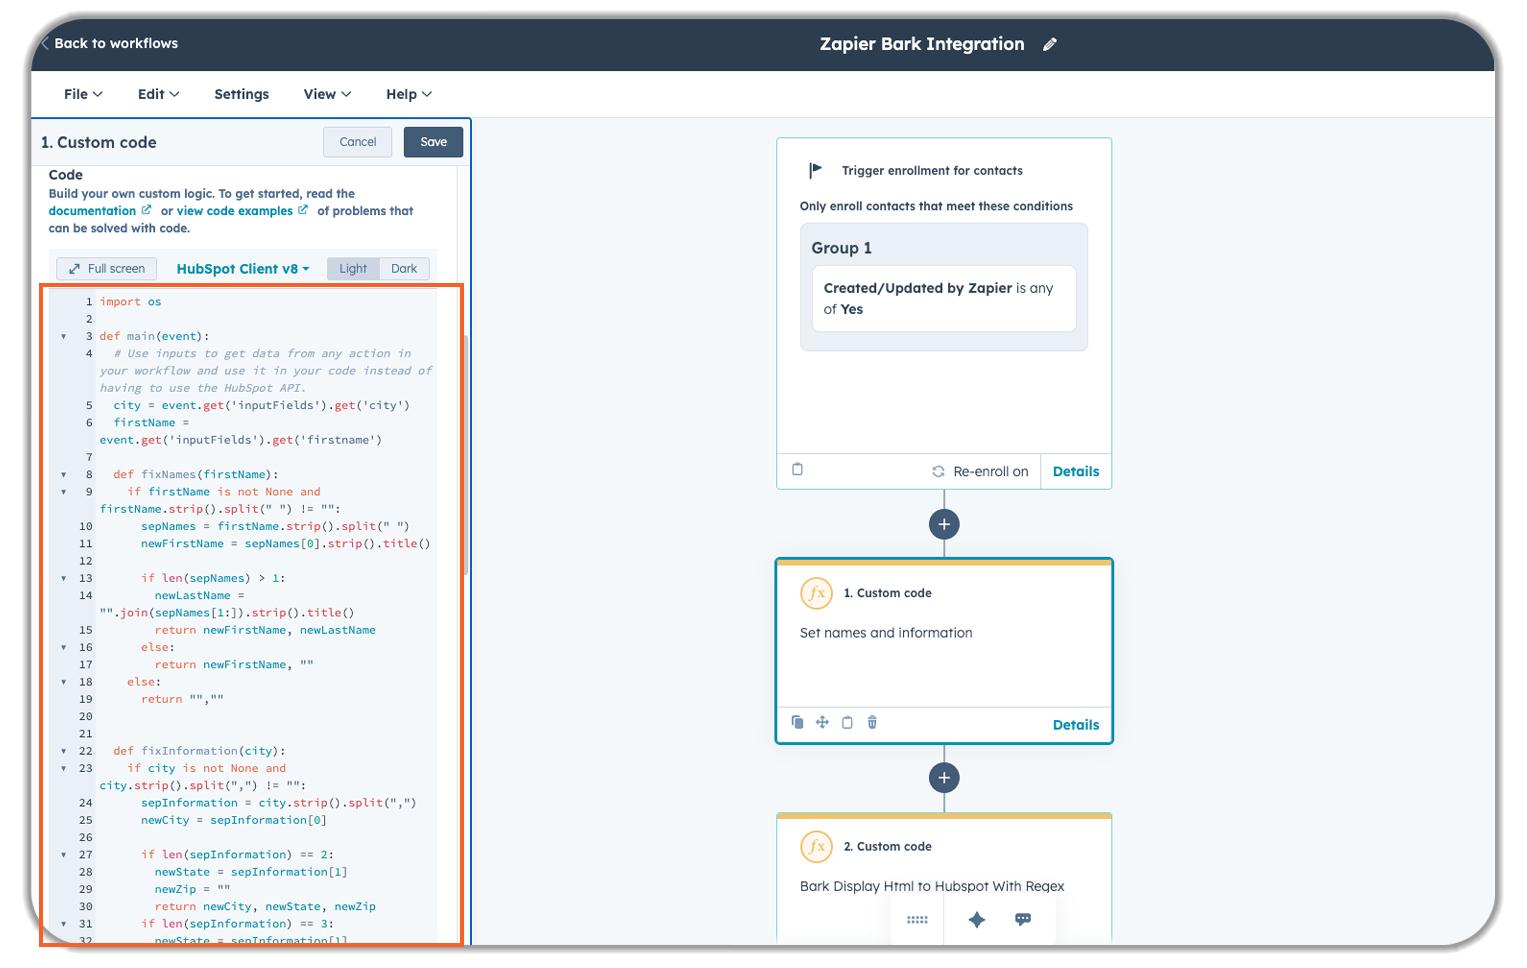
Task: Collapse the fold arrow at line 9
Action: (x=64, y=492)
